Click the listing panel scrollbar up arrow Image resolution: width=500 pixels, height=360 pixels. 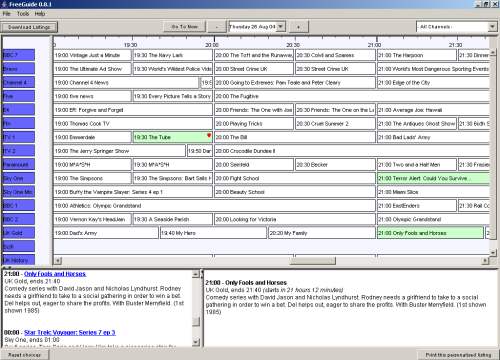[196, 274]
